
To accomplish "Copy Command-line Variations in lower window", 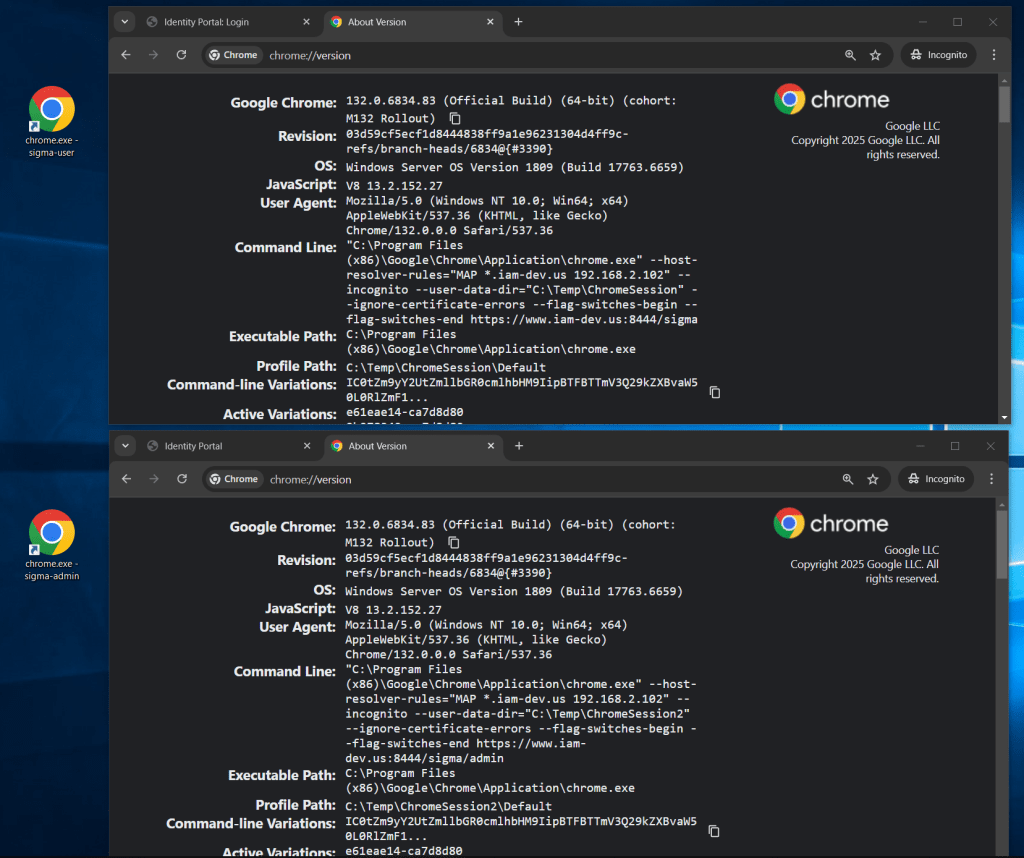I will pyautogui.click(x=714, y=831).
